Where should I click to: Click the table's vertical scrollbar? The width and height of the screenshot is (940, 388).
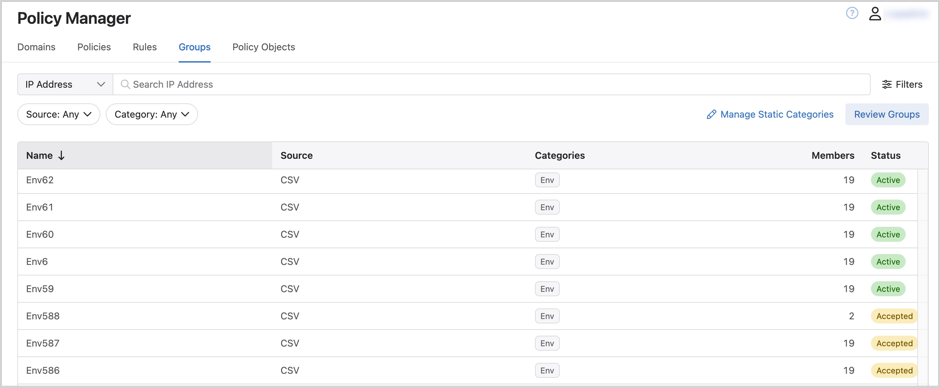(923, 276)
